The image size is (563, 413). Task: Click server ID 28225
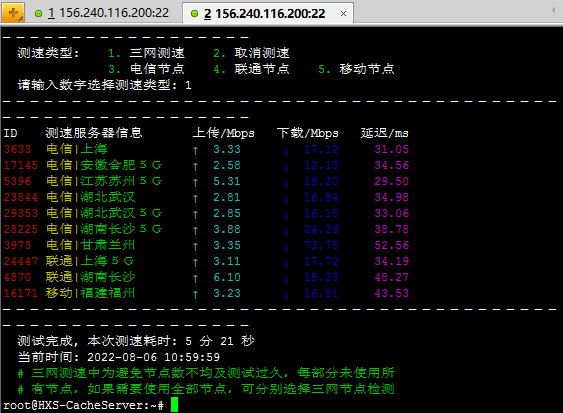[x=20, y=229]
